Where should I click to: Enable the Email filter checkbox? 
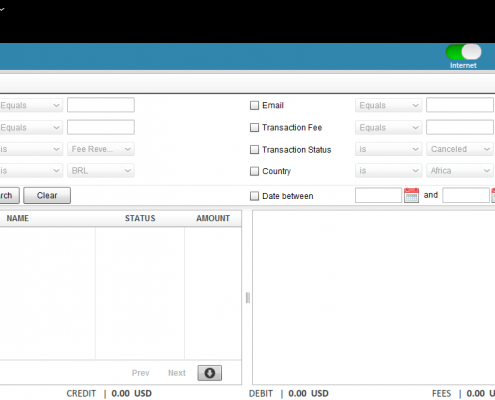pos(254,106)
